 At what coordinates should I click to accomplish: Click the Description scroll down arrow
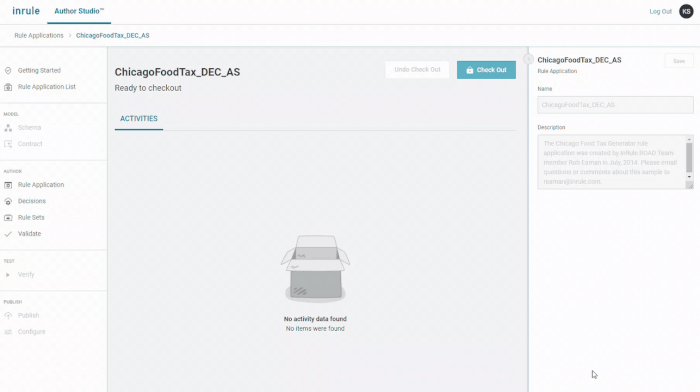point(689,177)
